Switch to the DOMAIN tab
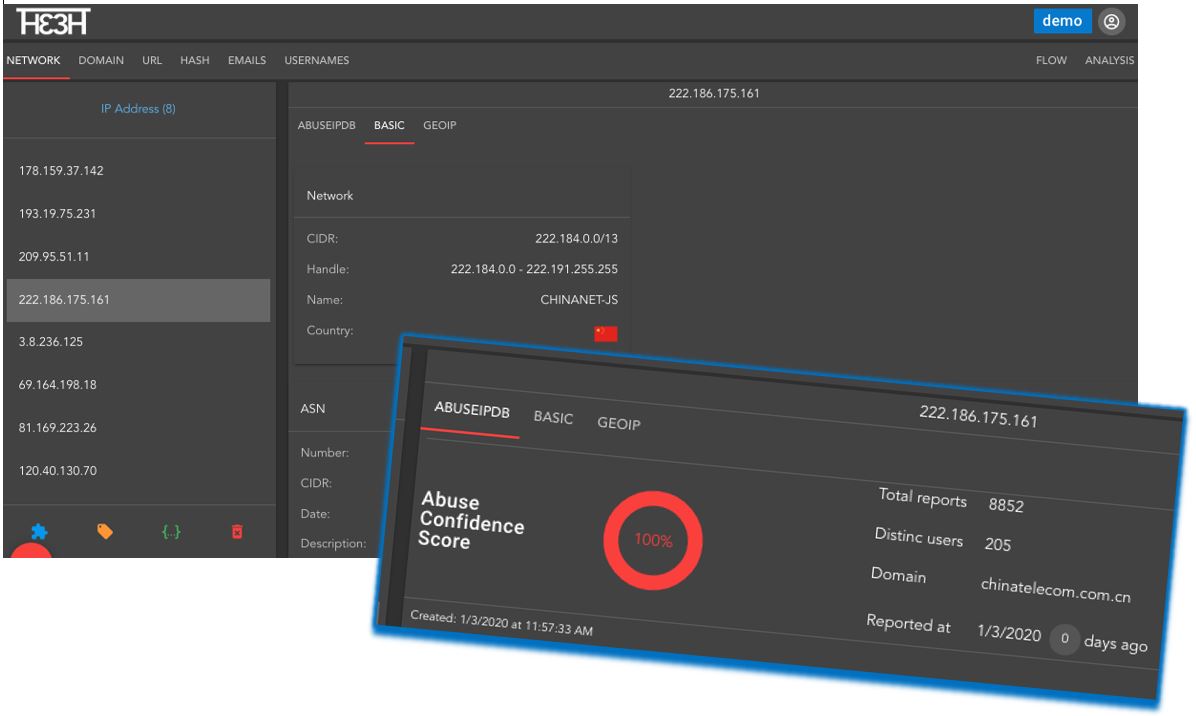 101,61
